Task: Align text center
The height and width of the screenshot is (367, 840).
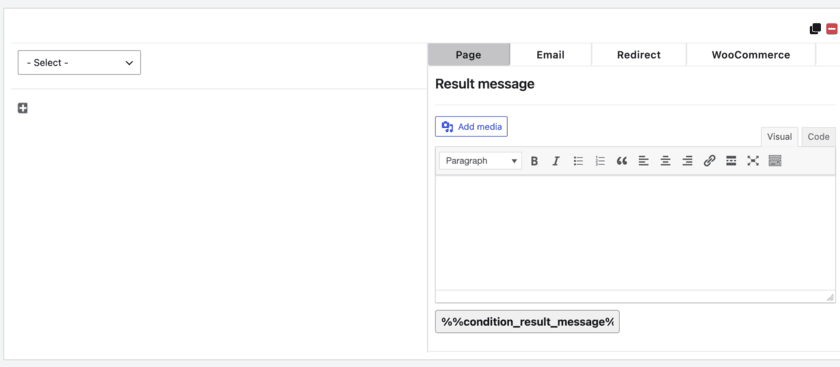Action: point(665,161)
